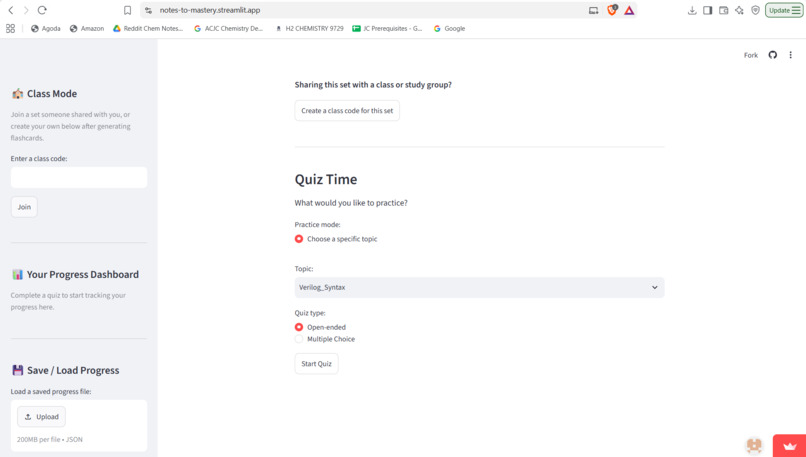Image resolution: width=806 pixels, height=457 pixels.
Task: Click Create a class code for this set
Action: 347,111
